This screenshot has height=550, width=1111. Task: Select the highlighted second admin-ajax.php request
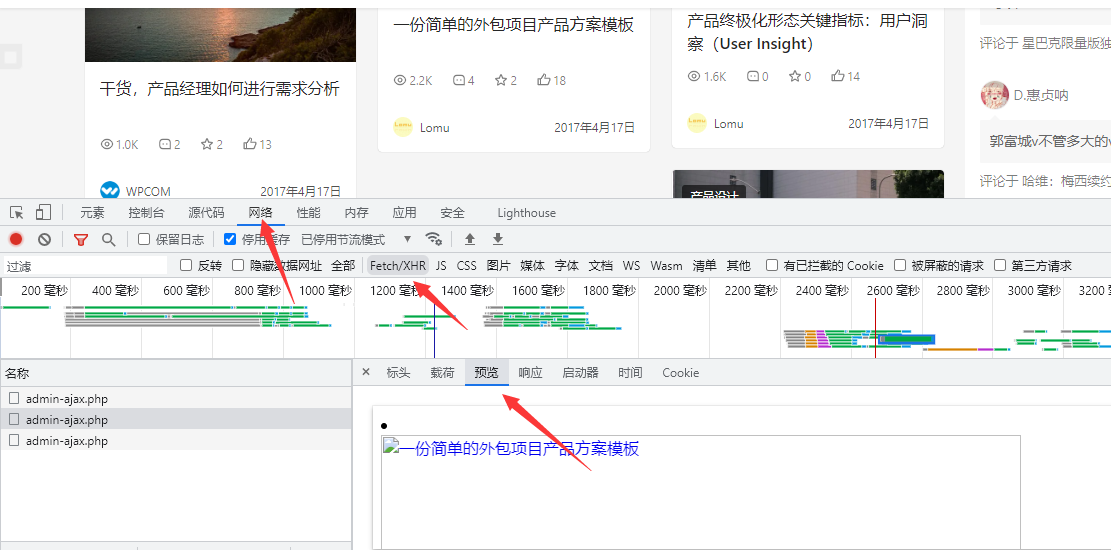pos(176,420)
